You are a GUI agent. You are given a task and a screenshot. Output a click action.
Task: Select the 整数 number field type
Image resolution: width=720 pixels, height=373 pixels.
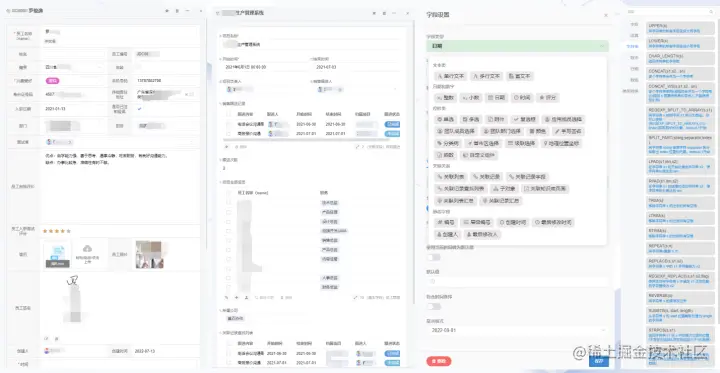446,97
